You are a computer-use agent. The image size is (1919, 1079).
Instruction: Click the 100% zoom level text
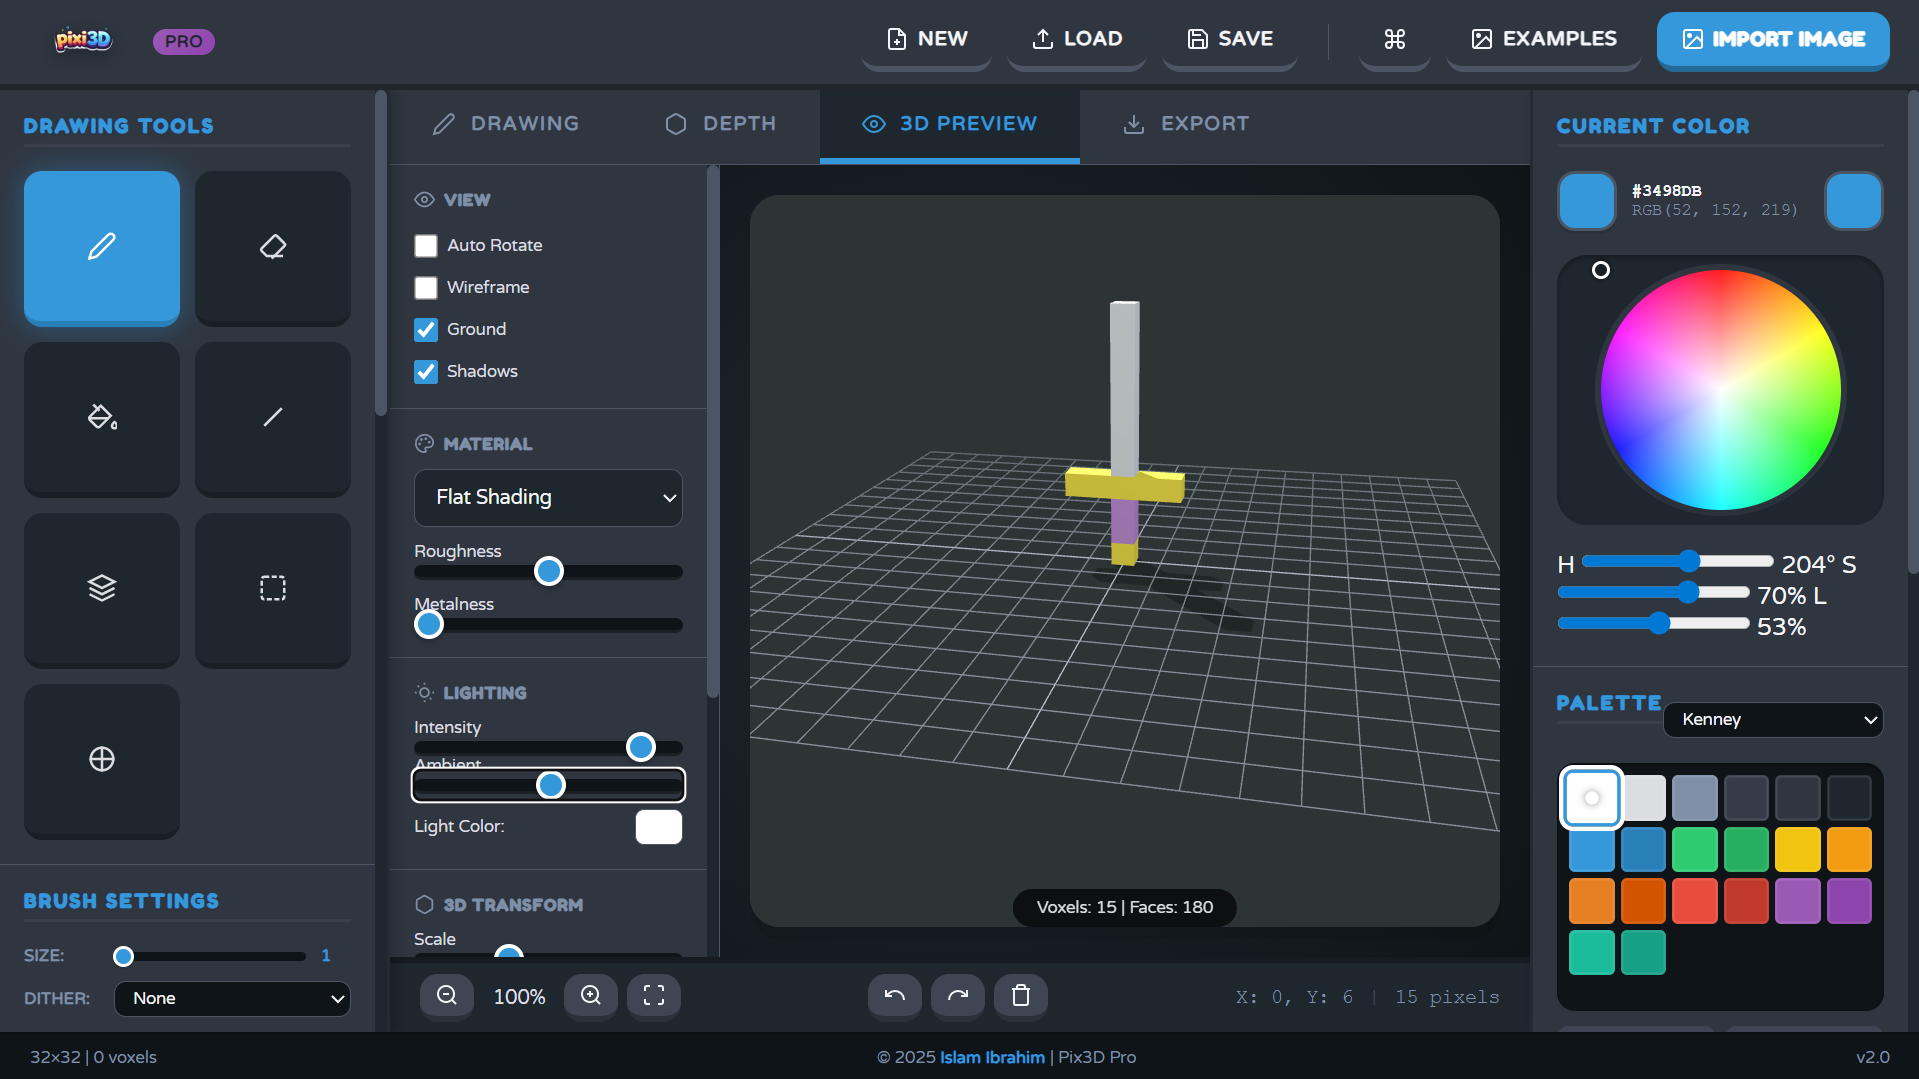click(x=520, y=997)
